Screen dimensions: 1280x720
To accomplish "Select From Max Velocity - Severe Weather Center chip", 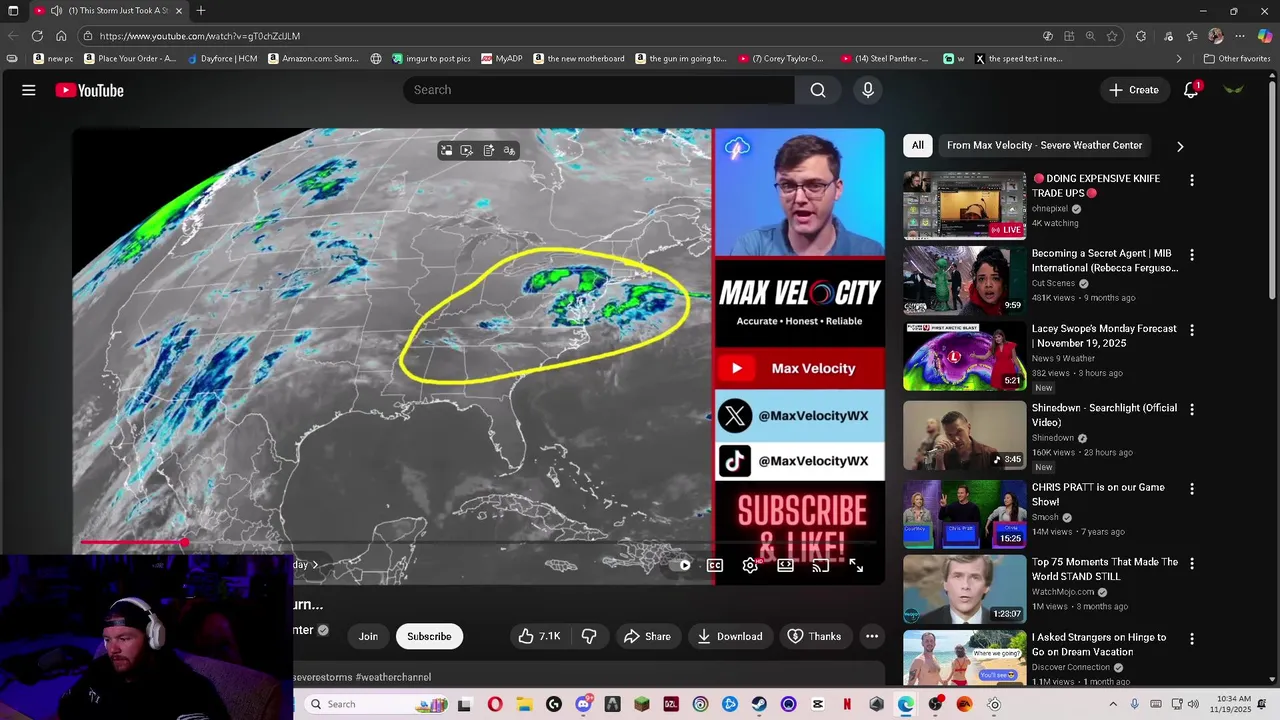I will point(1044,145).
